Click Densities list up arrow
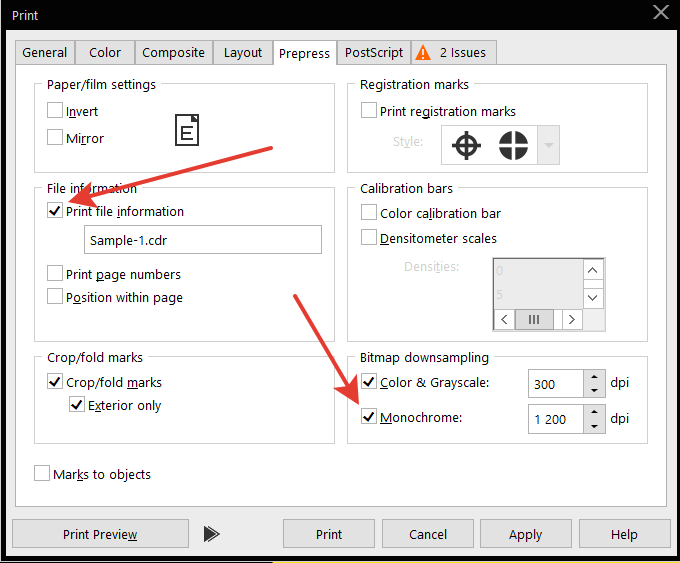 pyautogui.click(x=593, y=270)
